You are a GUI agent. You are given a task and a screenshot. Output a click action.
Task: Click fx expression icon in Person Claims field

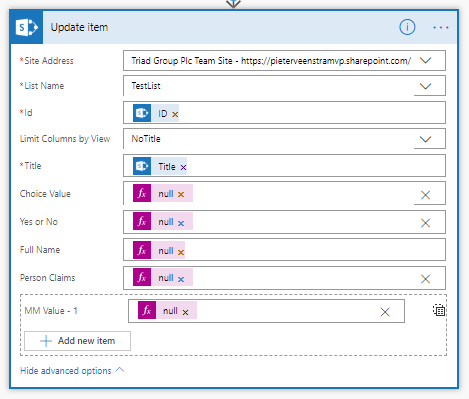(x=142, y=277)
